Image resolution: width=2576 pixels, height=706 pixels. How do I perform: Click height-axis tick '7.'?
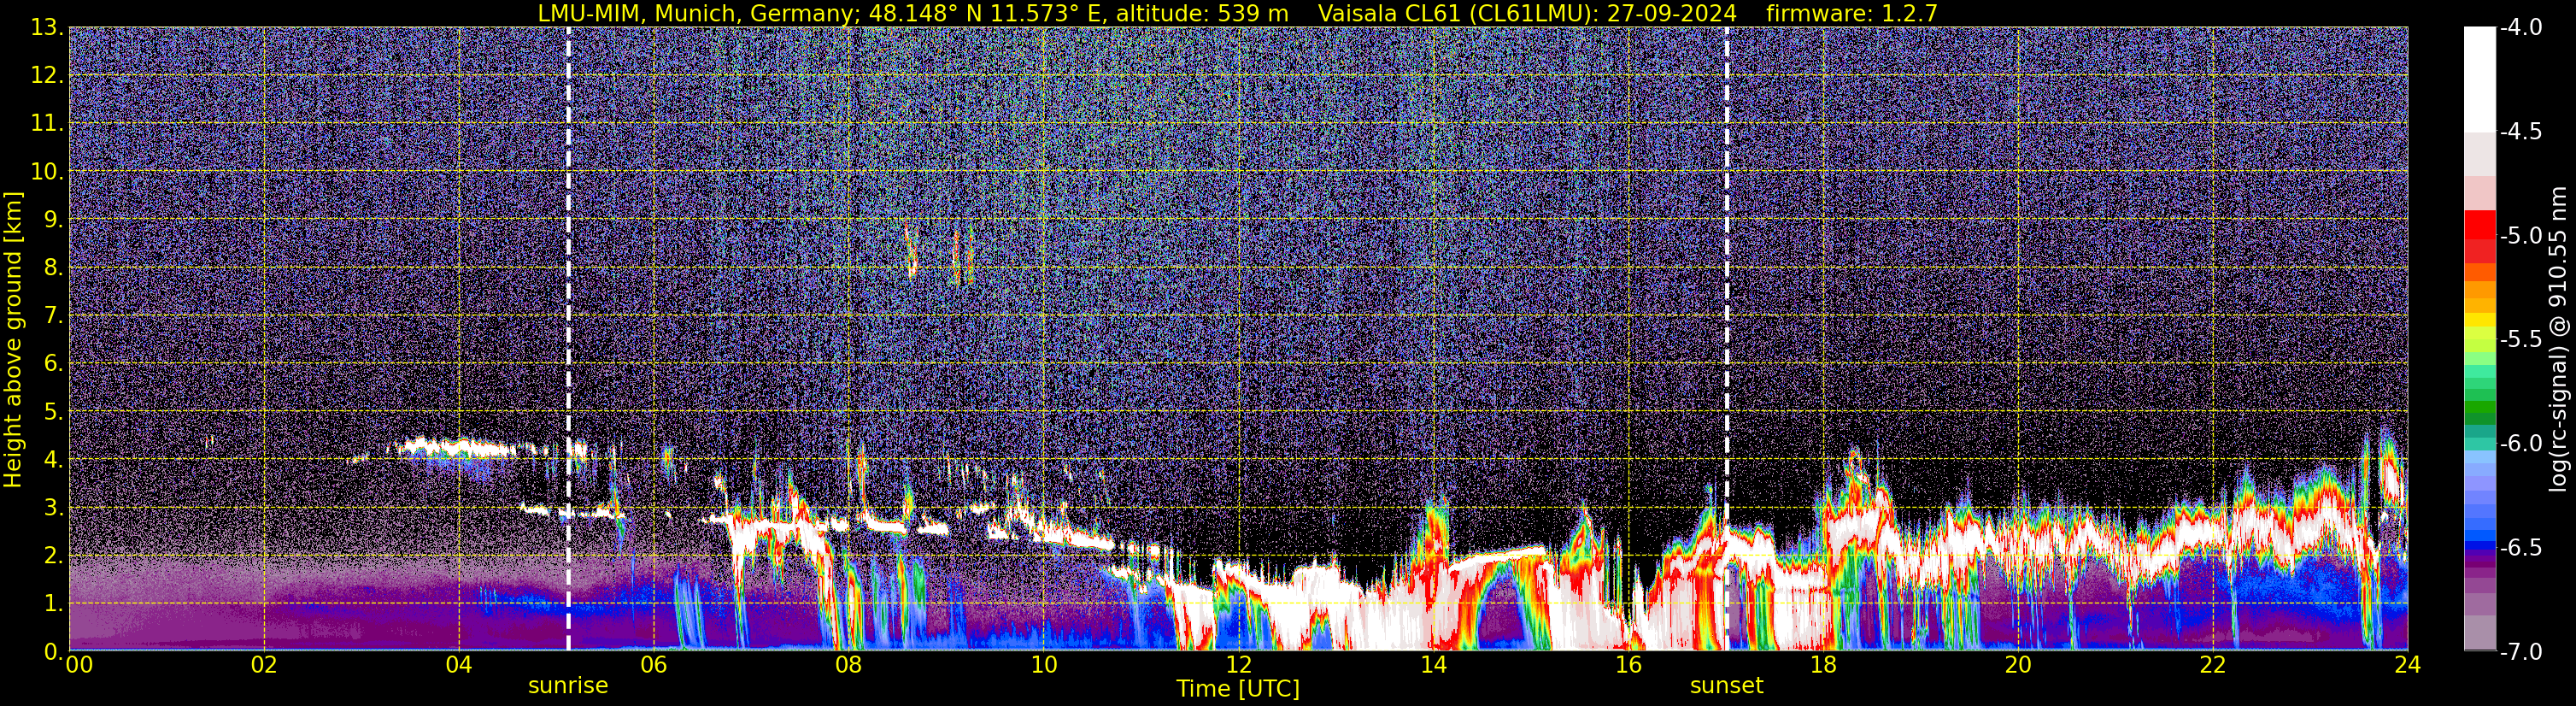[x=54, y=315]
